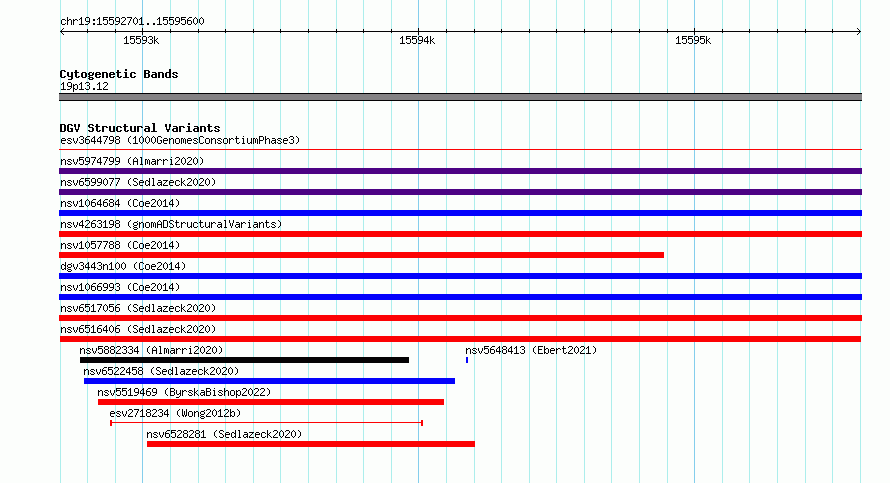The height and width of the screenshot is (483, 890).
Task: Click the thin red esv2718234 interval line
Action: pyautogui.click(x=266, y=423)
